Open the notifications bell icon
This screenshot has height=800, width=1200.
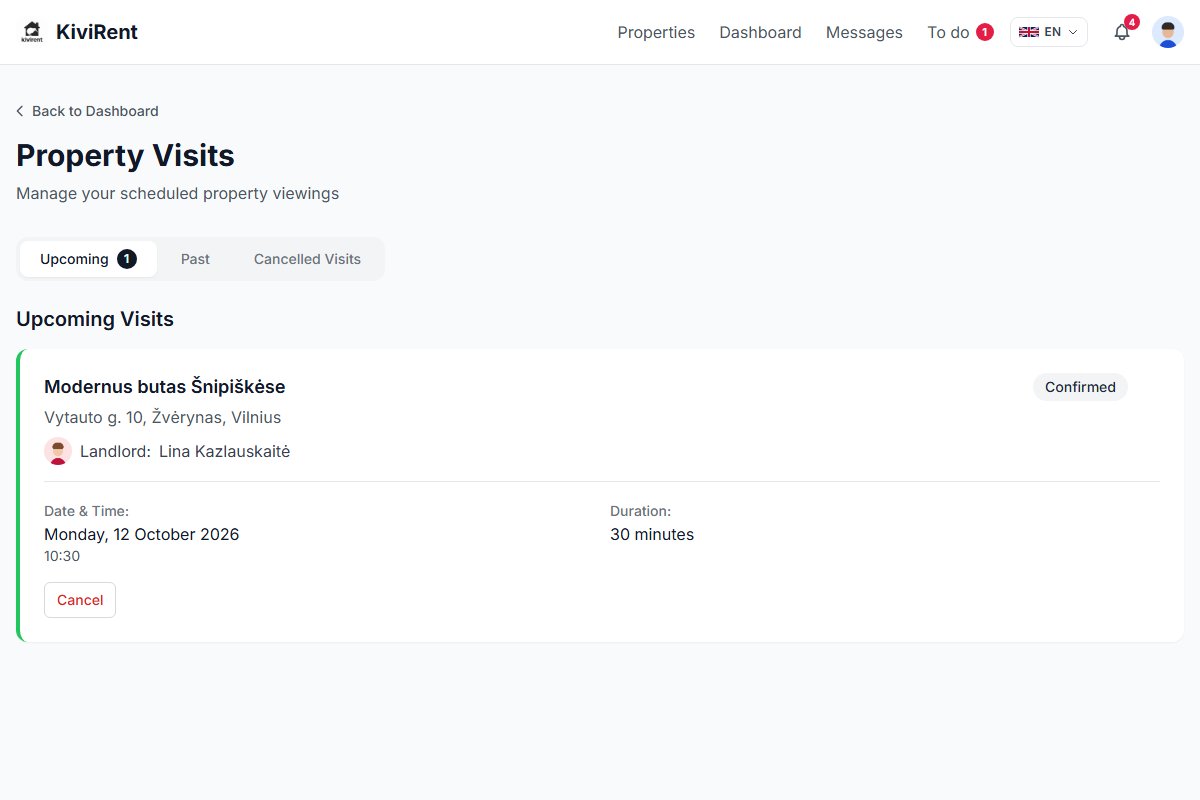[x=1122, y=32]
